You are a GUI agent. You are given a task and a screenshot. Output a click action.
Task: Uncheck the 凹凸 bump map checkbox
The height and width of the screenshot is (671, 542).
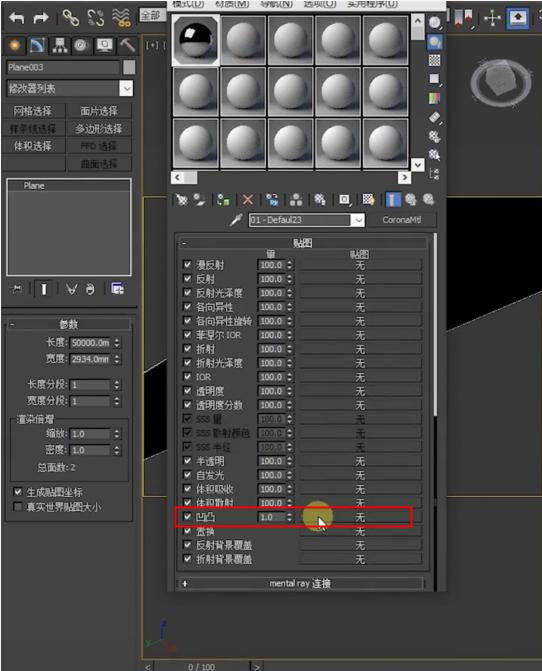point(187,516)
